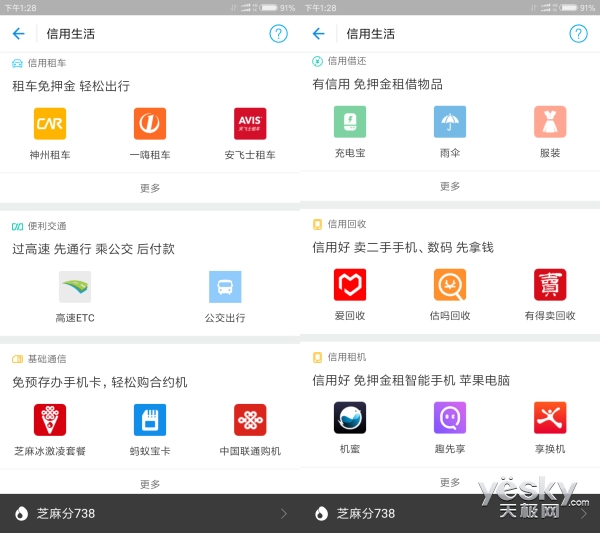This screenshot has width=600, height=533.
Task: Open 充电宝 power bank icon
Action: (350, 122)
